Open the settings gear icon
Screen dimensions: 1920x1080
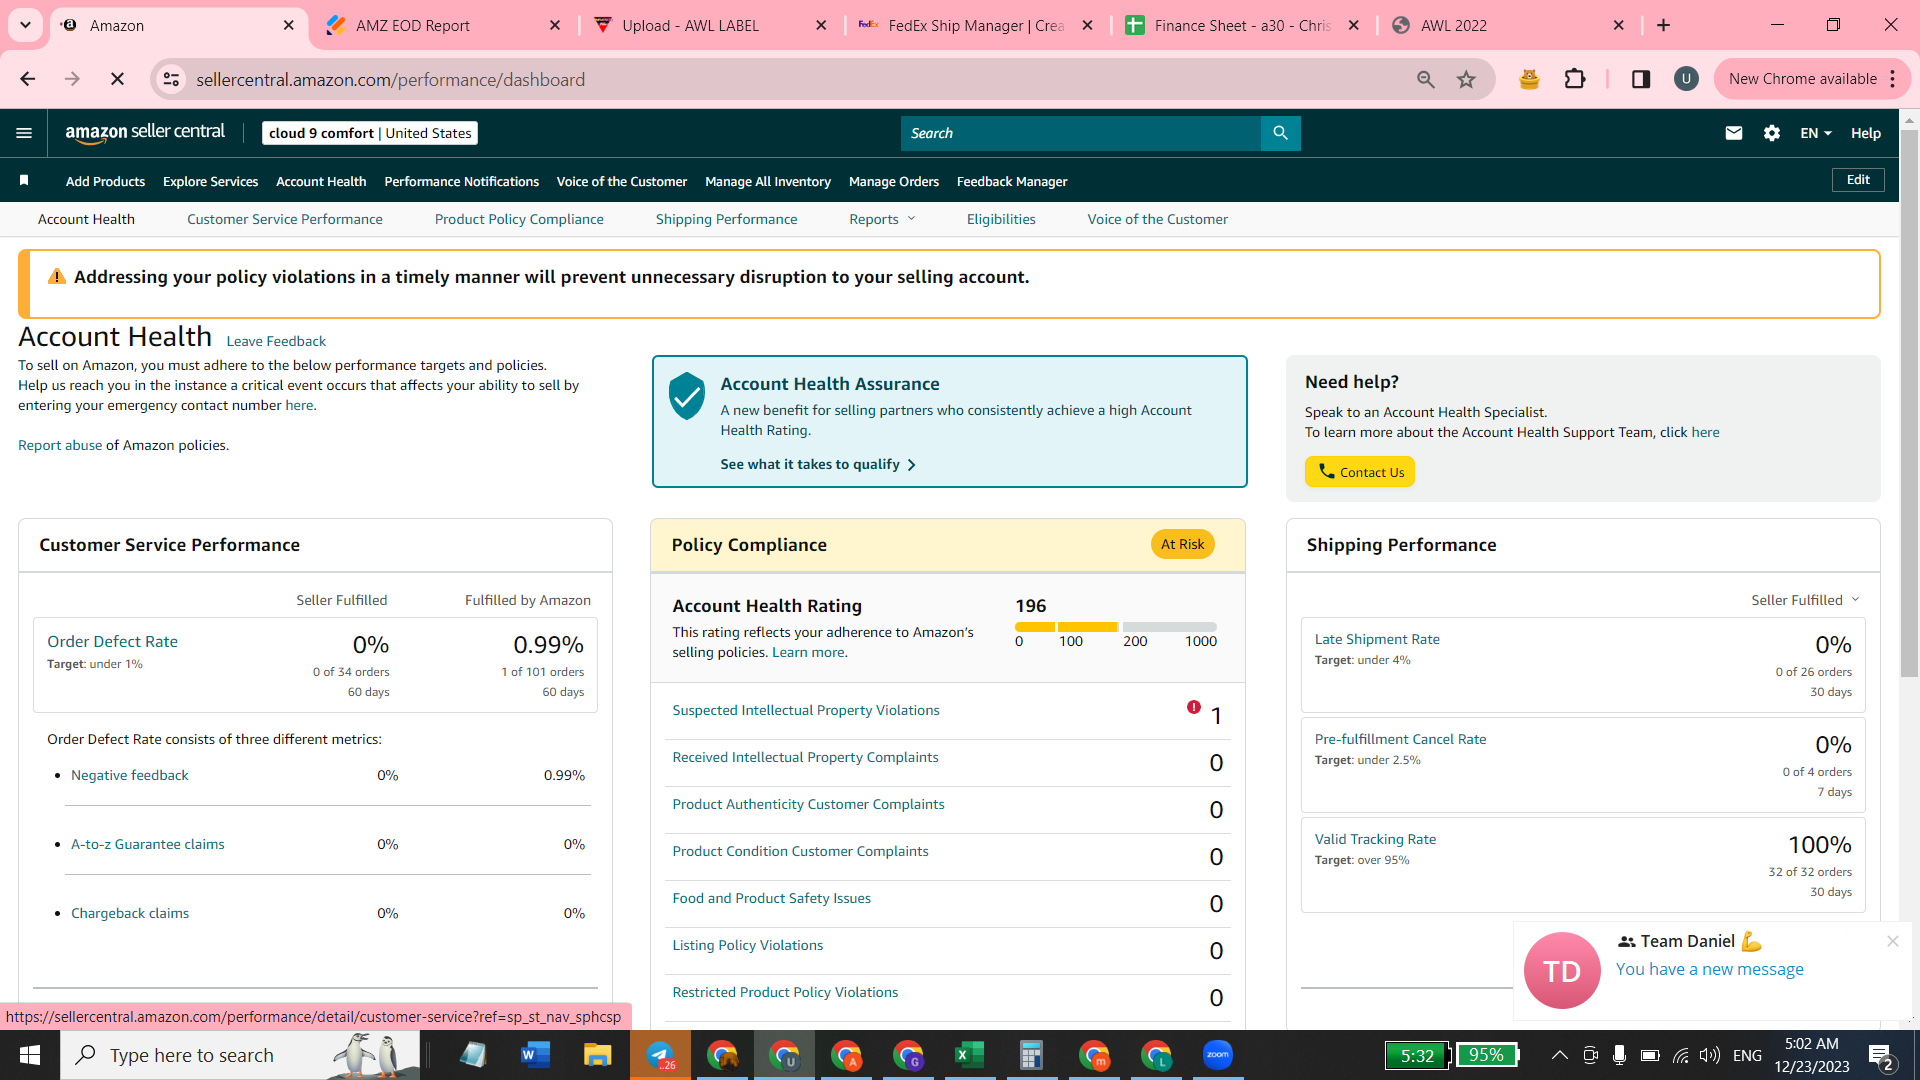[1772, 133]
